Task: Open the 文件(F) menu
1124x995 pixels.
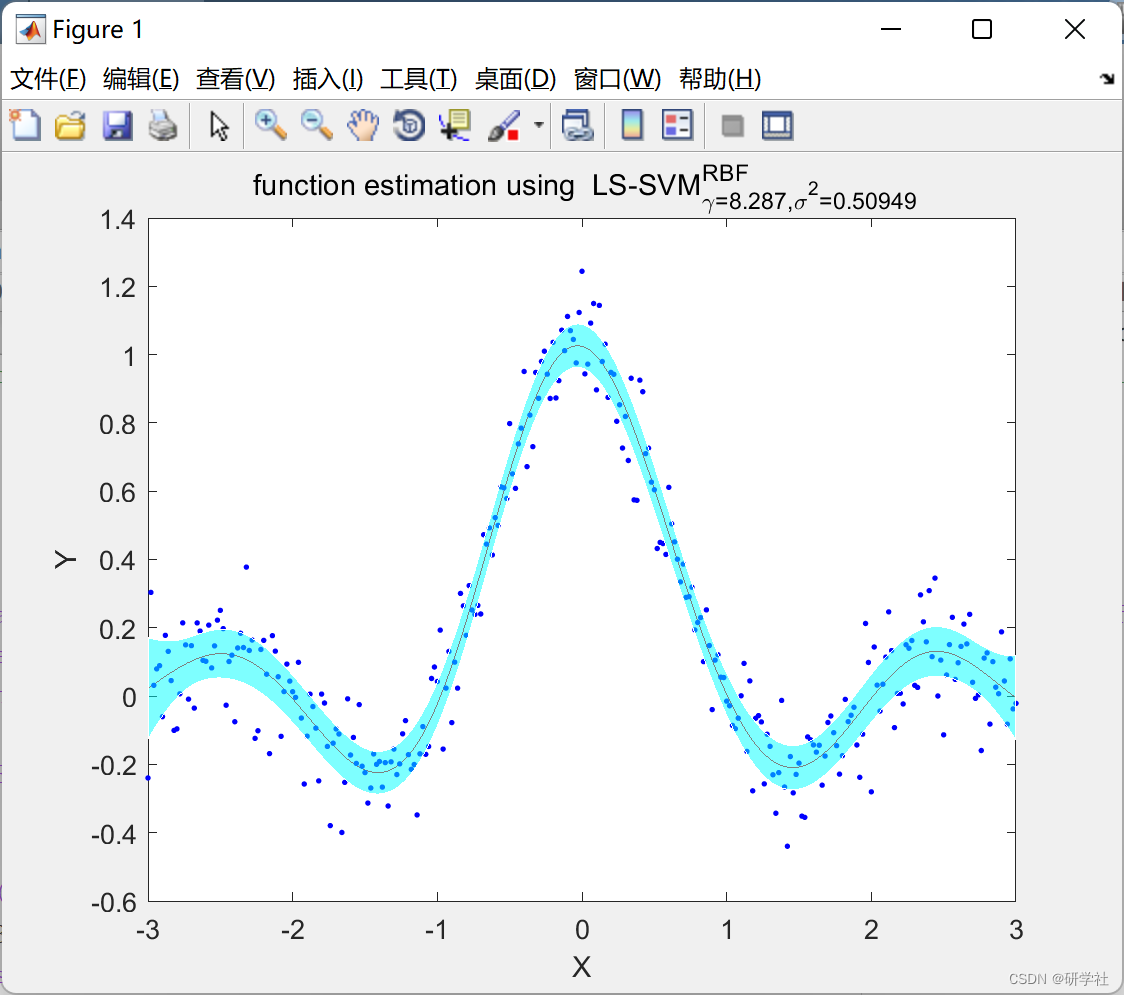Action: coord(48,79)
